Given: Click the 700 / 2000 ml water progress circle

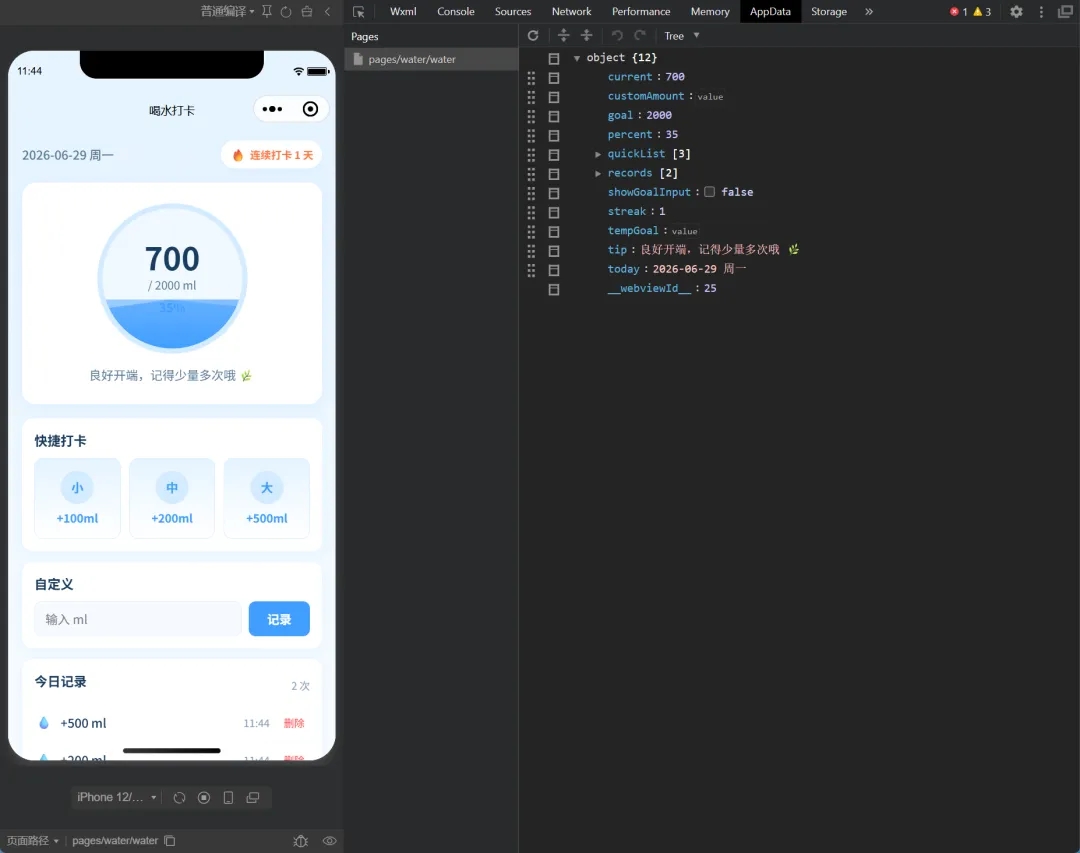Looking at the screenshot, I should tap(172, 278).
